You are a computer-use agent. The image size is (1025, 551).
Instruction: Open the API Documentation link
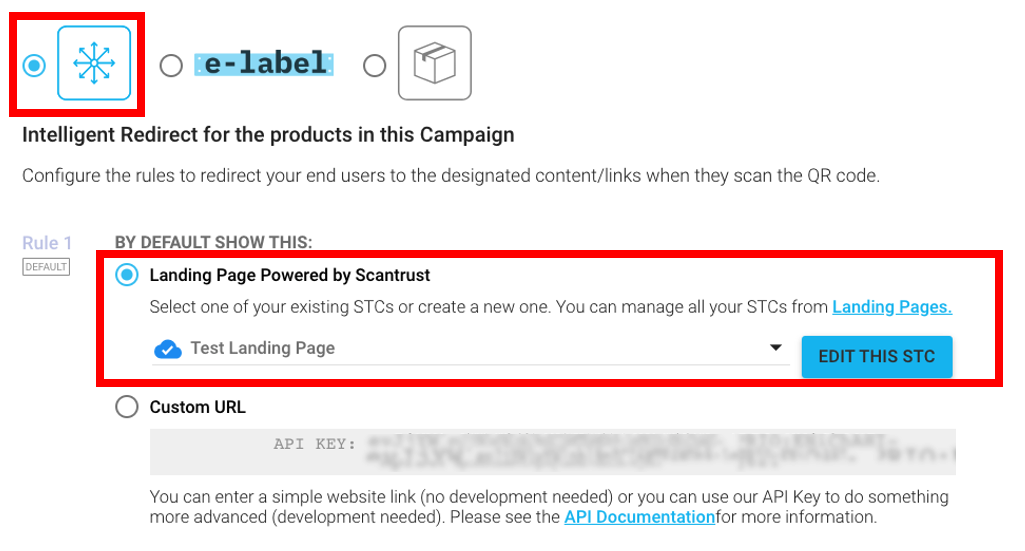639,517
